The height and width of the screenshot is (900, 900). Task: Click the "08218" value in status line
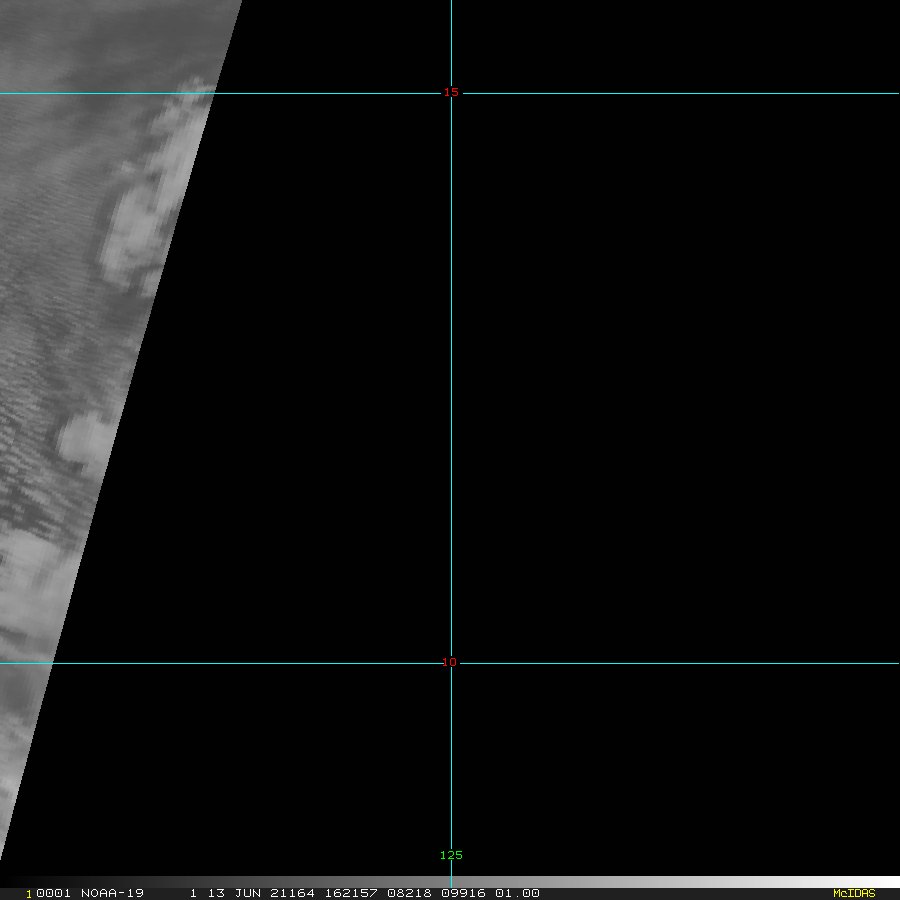[x=410, y=893]
